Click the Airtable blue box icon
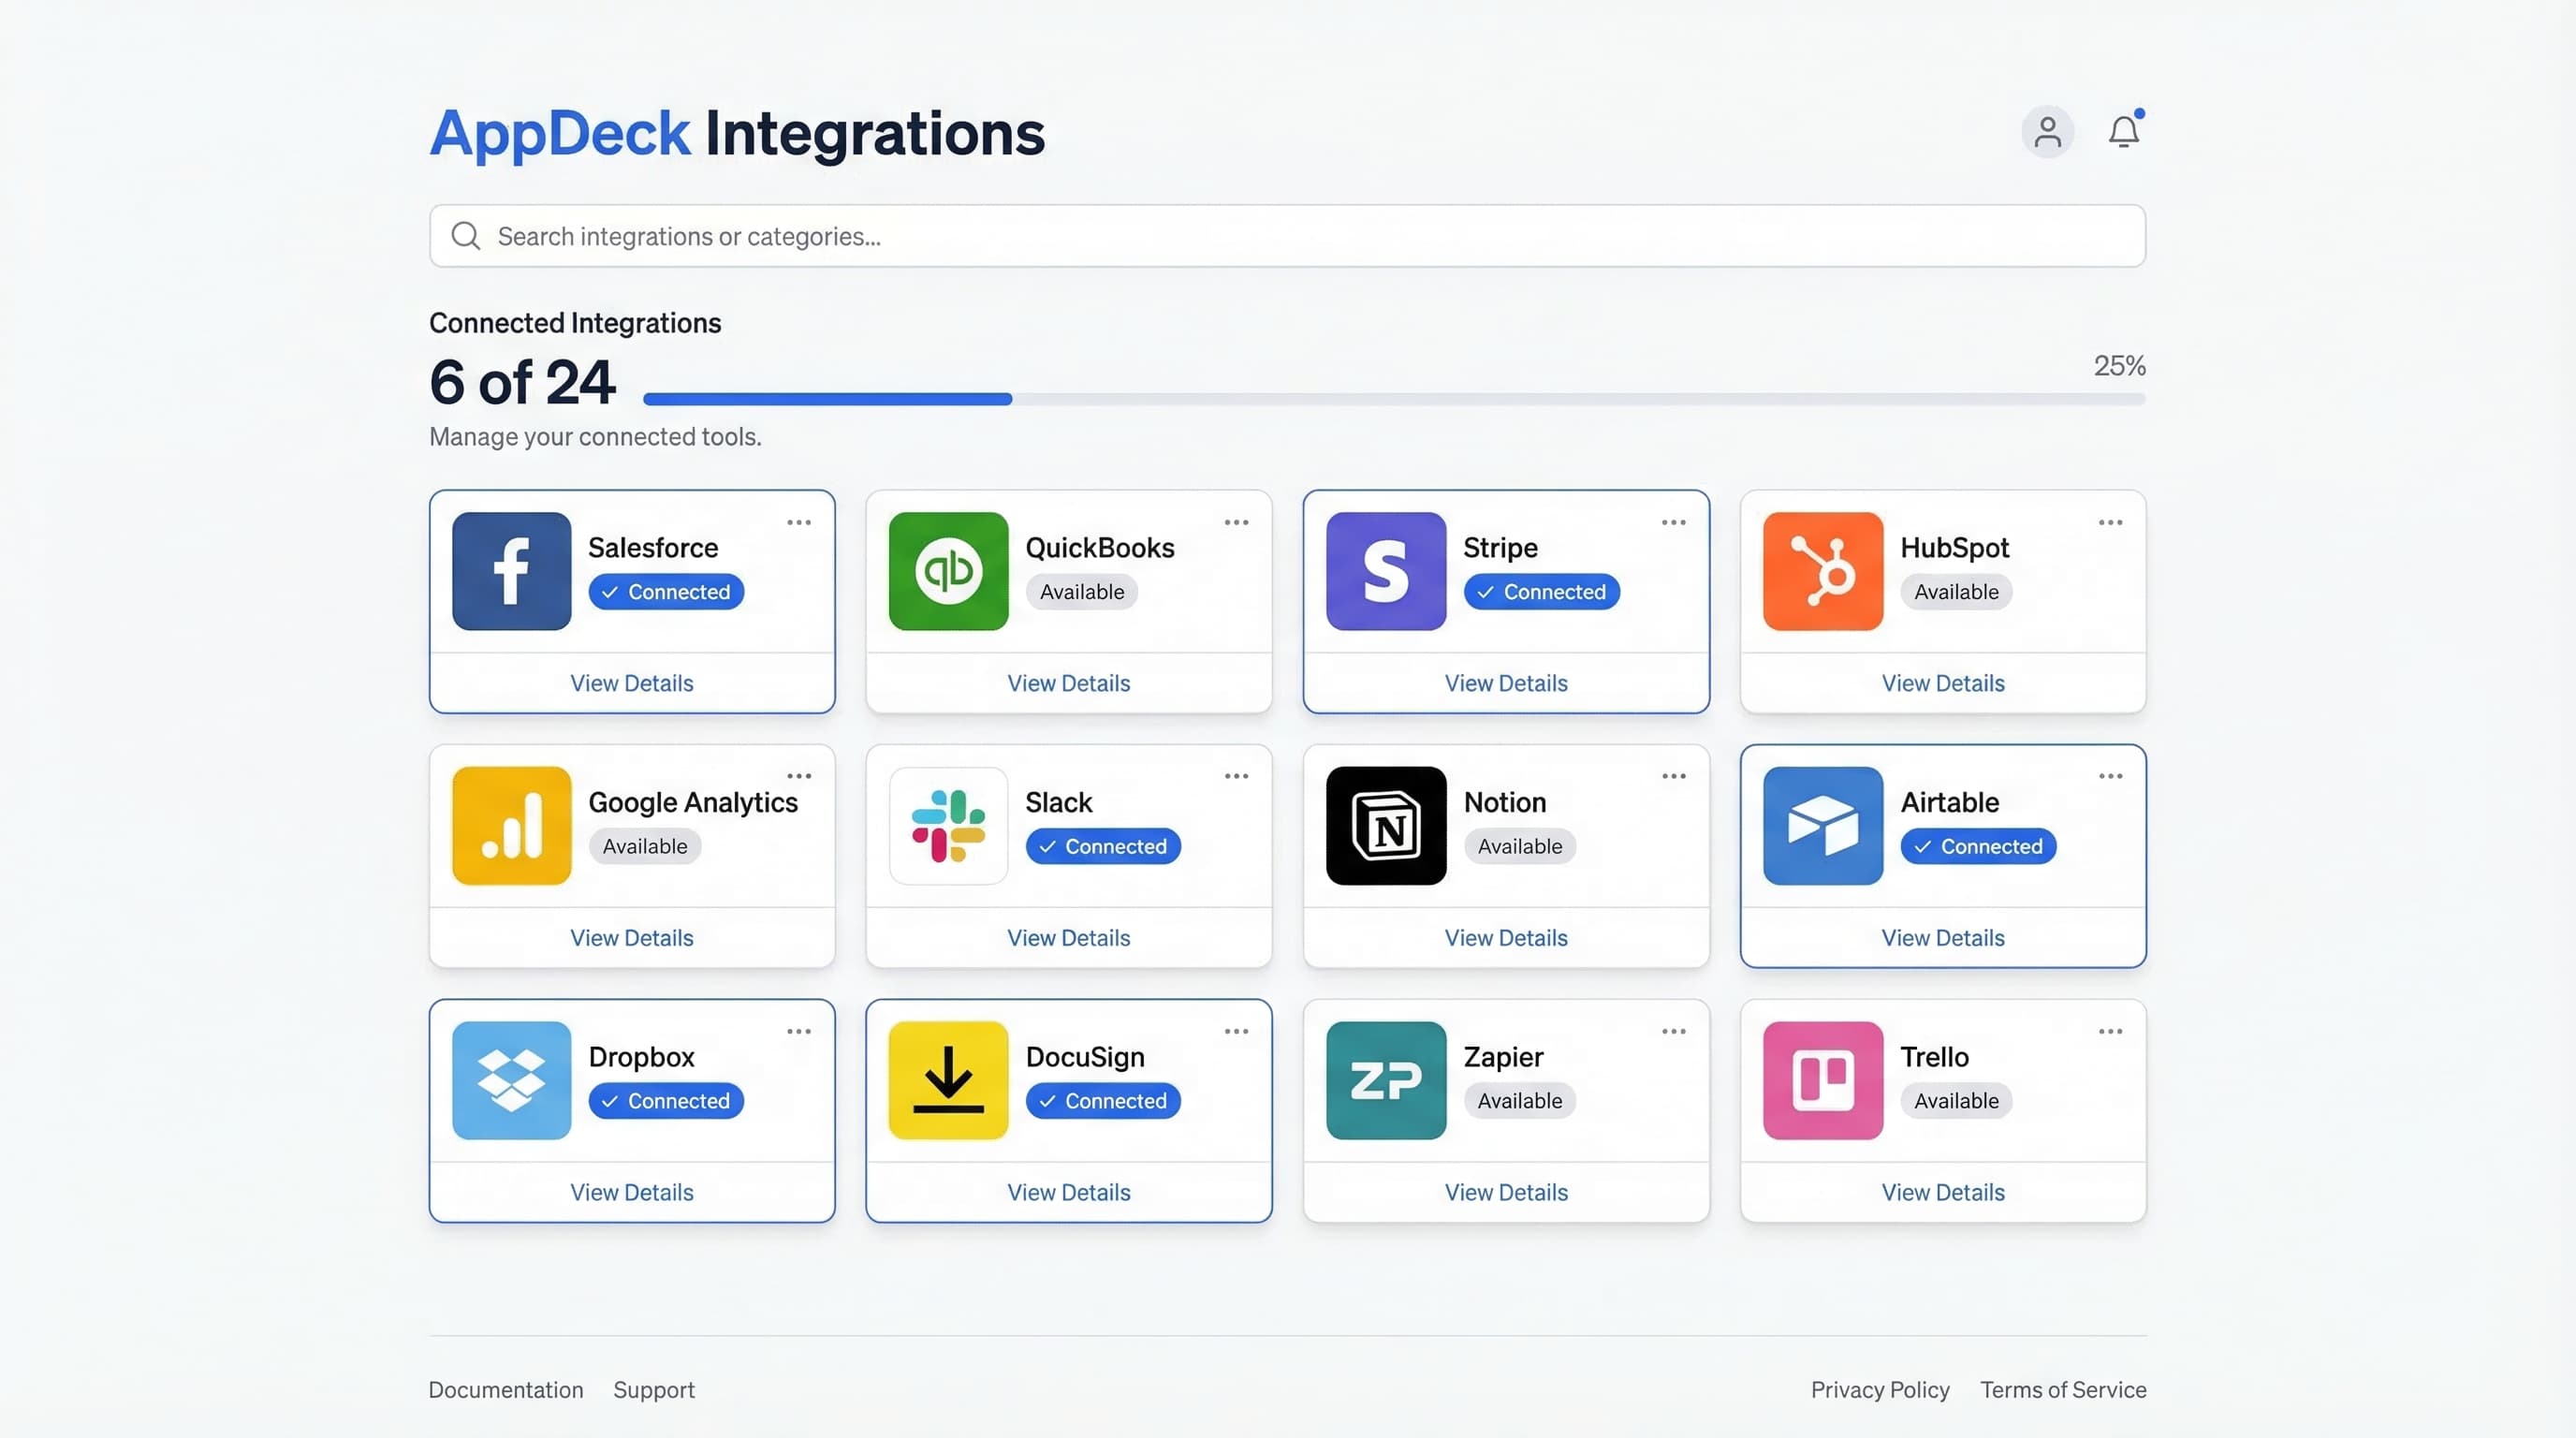This screenshot has width=2576, height=1438. click(x=1822, y=825)
